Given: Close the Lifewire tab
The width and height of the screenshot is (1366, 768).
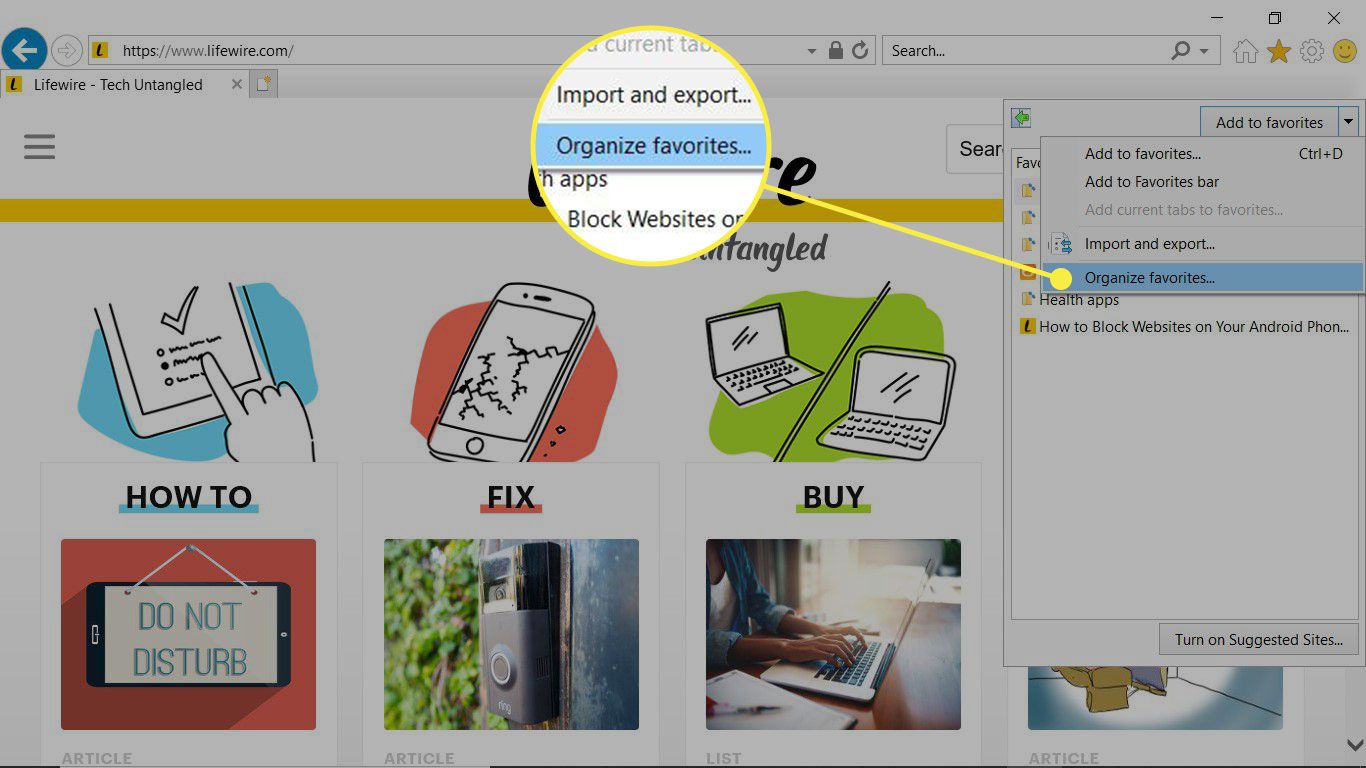Looking at the screenshot, I should (x=237, y=85).
